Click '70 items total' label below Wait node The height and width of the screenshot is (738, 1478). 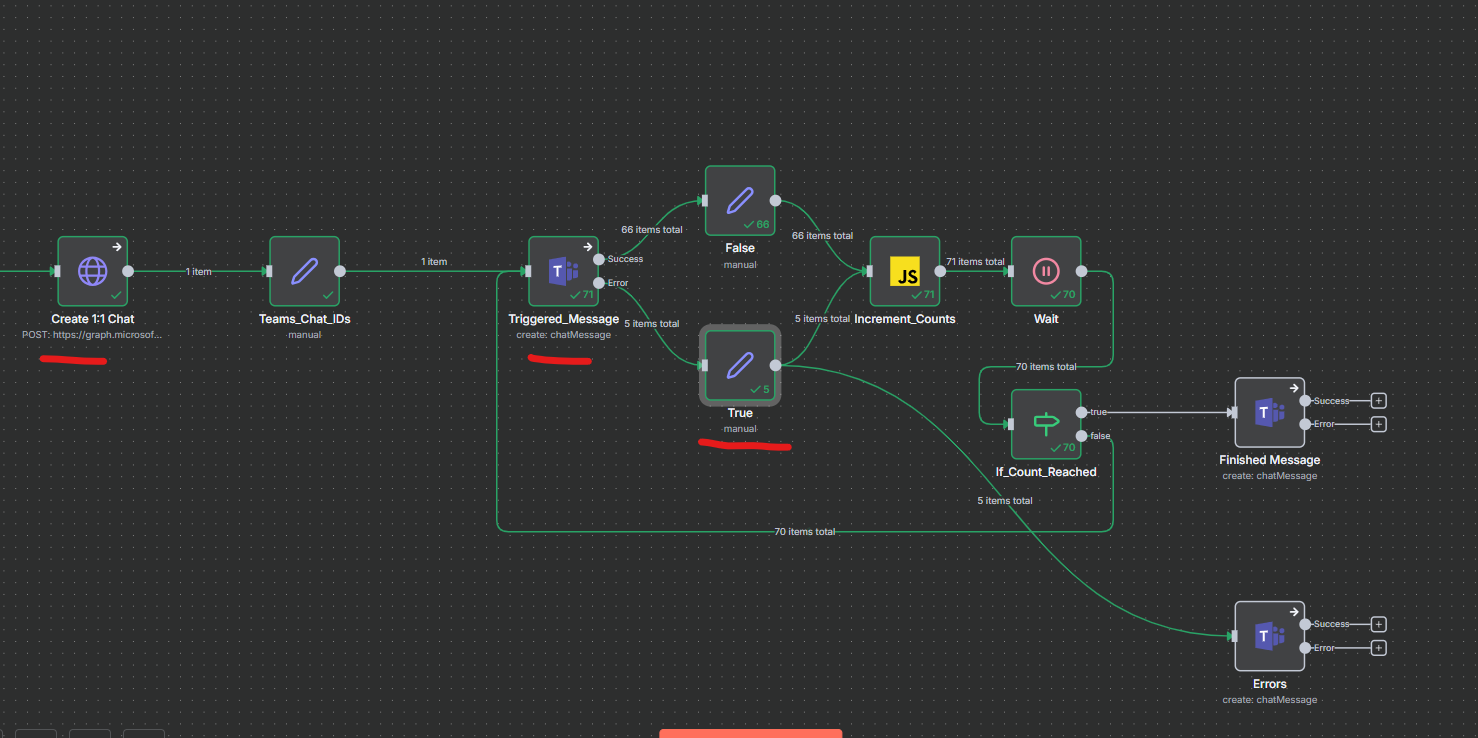(x=1046, y=367)
